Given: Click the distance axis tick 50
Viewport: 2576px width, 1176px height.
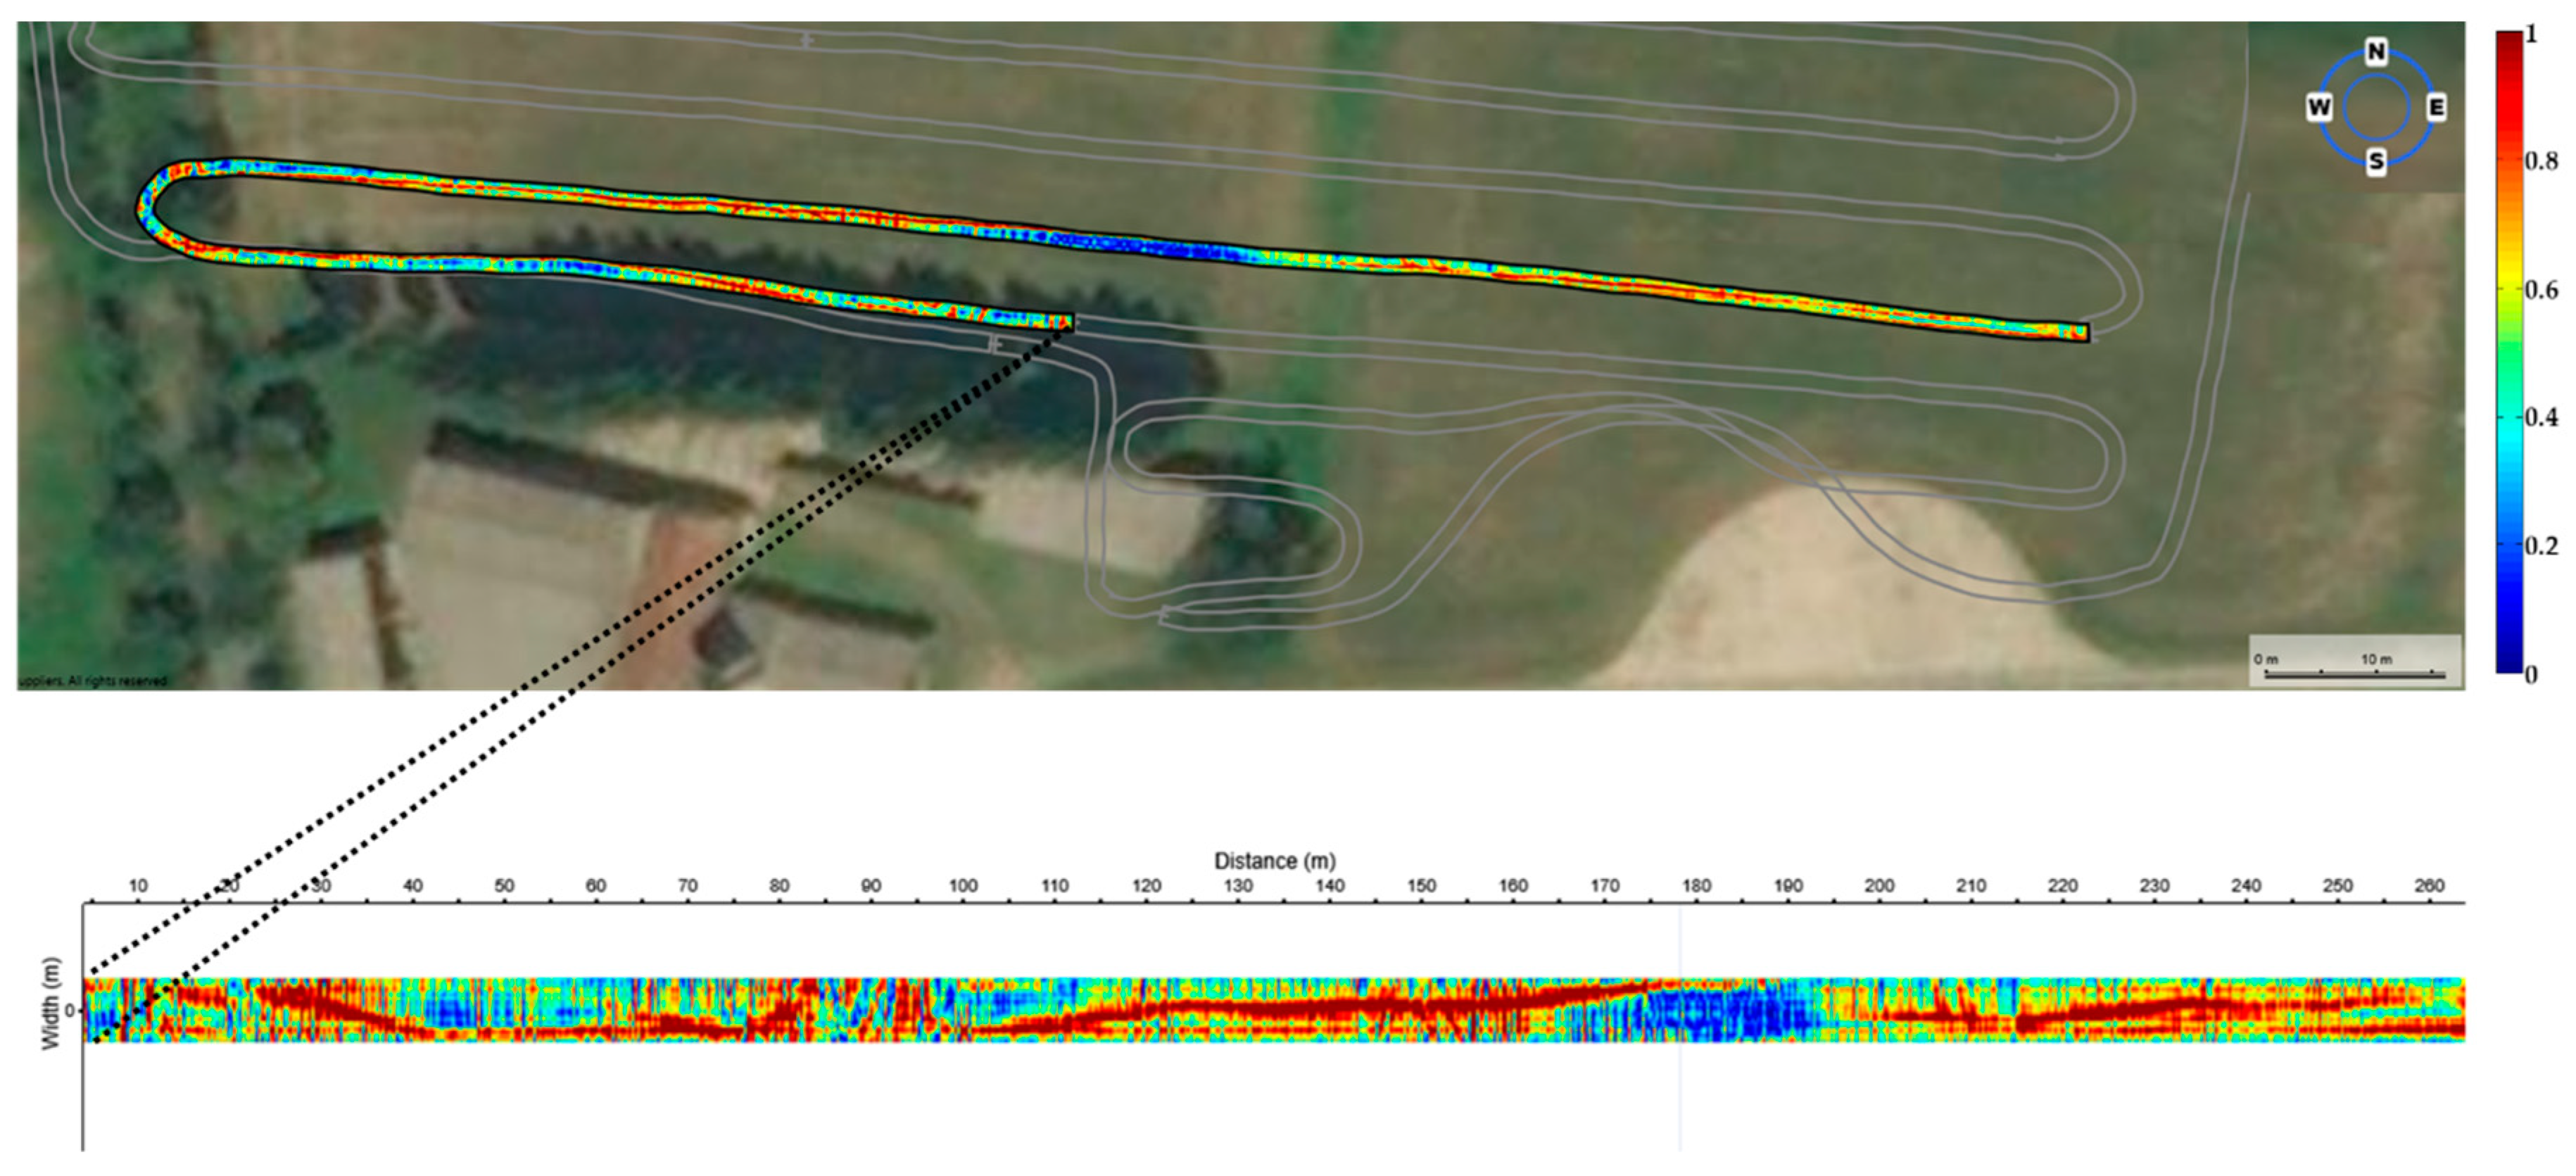Looking at the screenshot, I should point(504,885).
